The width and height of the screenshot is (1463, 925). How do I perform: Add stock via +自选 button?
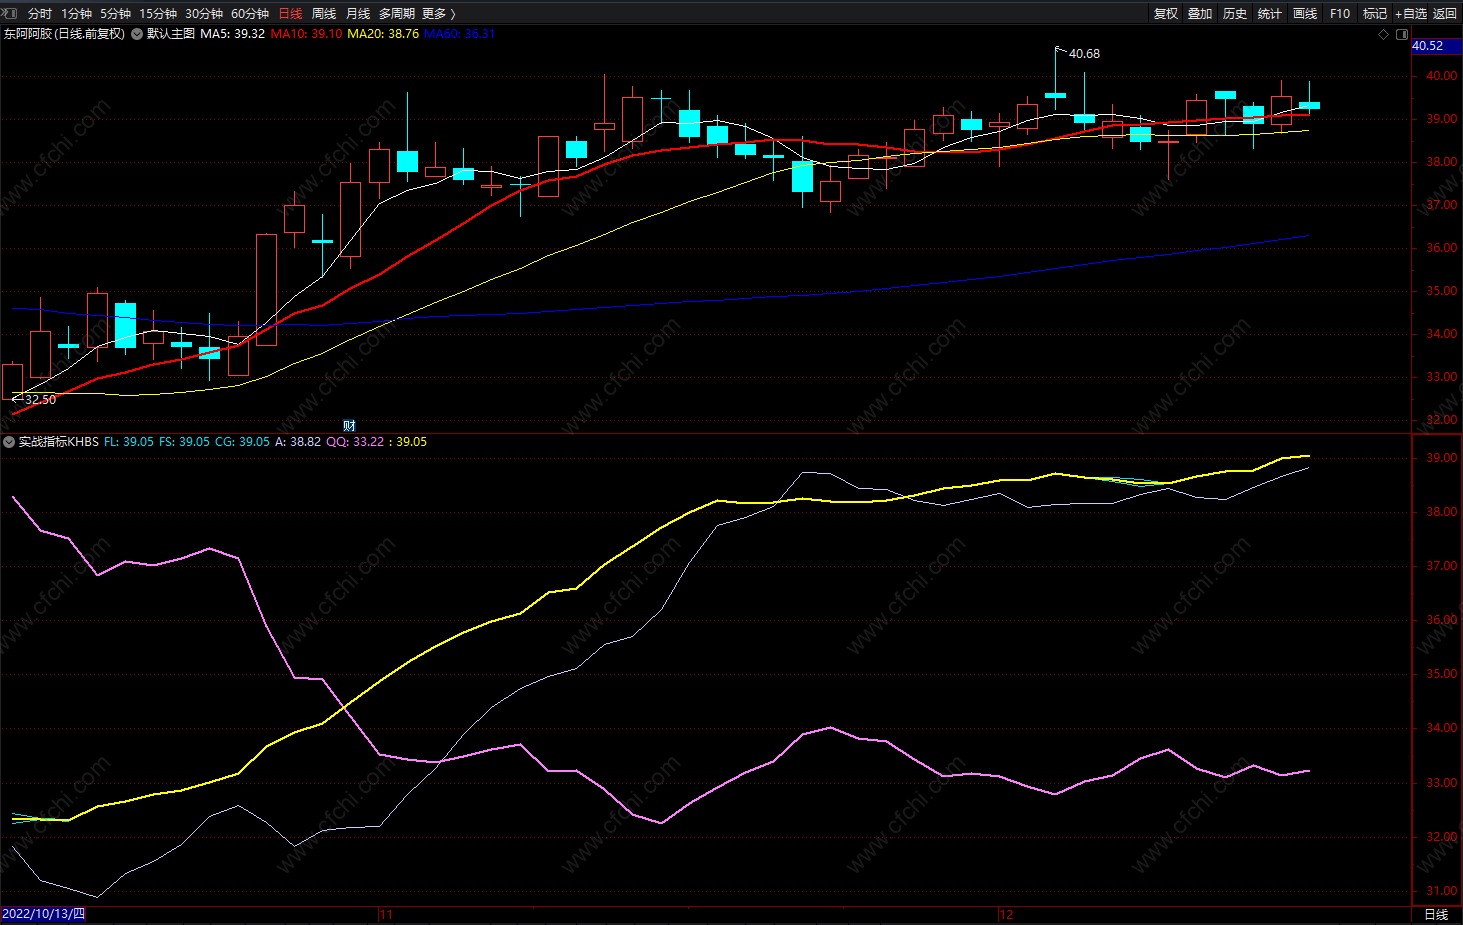pos(1411,14)
